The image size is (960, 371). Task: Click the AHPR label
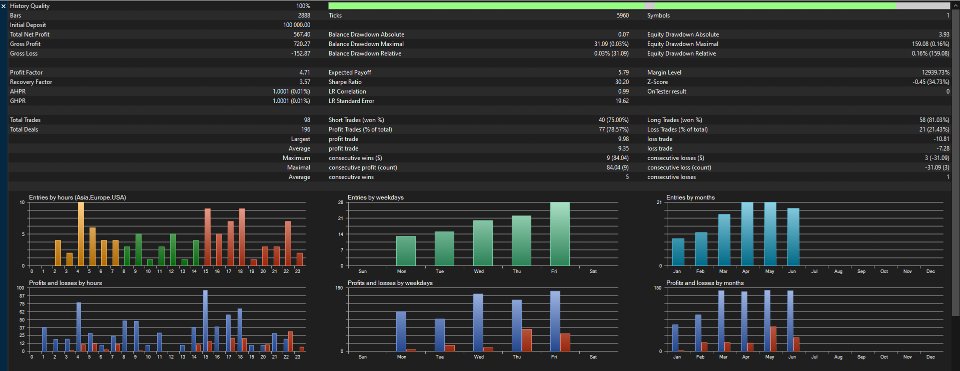pyautogui.click(x=17, y=92)
